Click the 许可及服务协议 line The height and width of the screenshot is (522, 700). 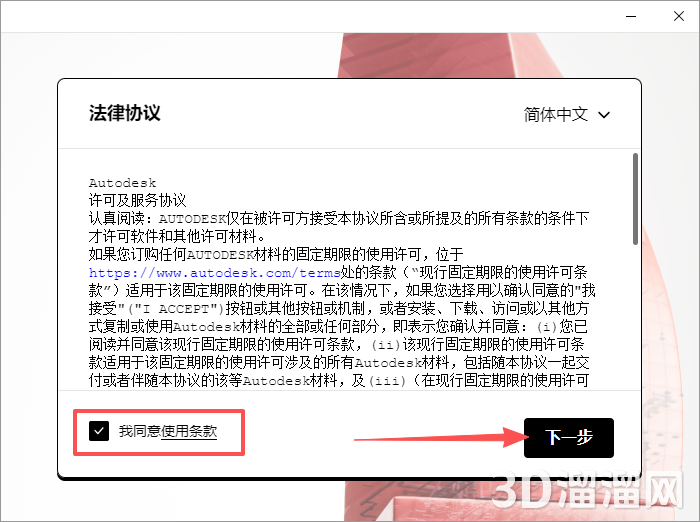click(x=138, y=200)
